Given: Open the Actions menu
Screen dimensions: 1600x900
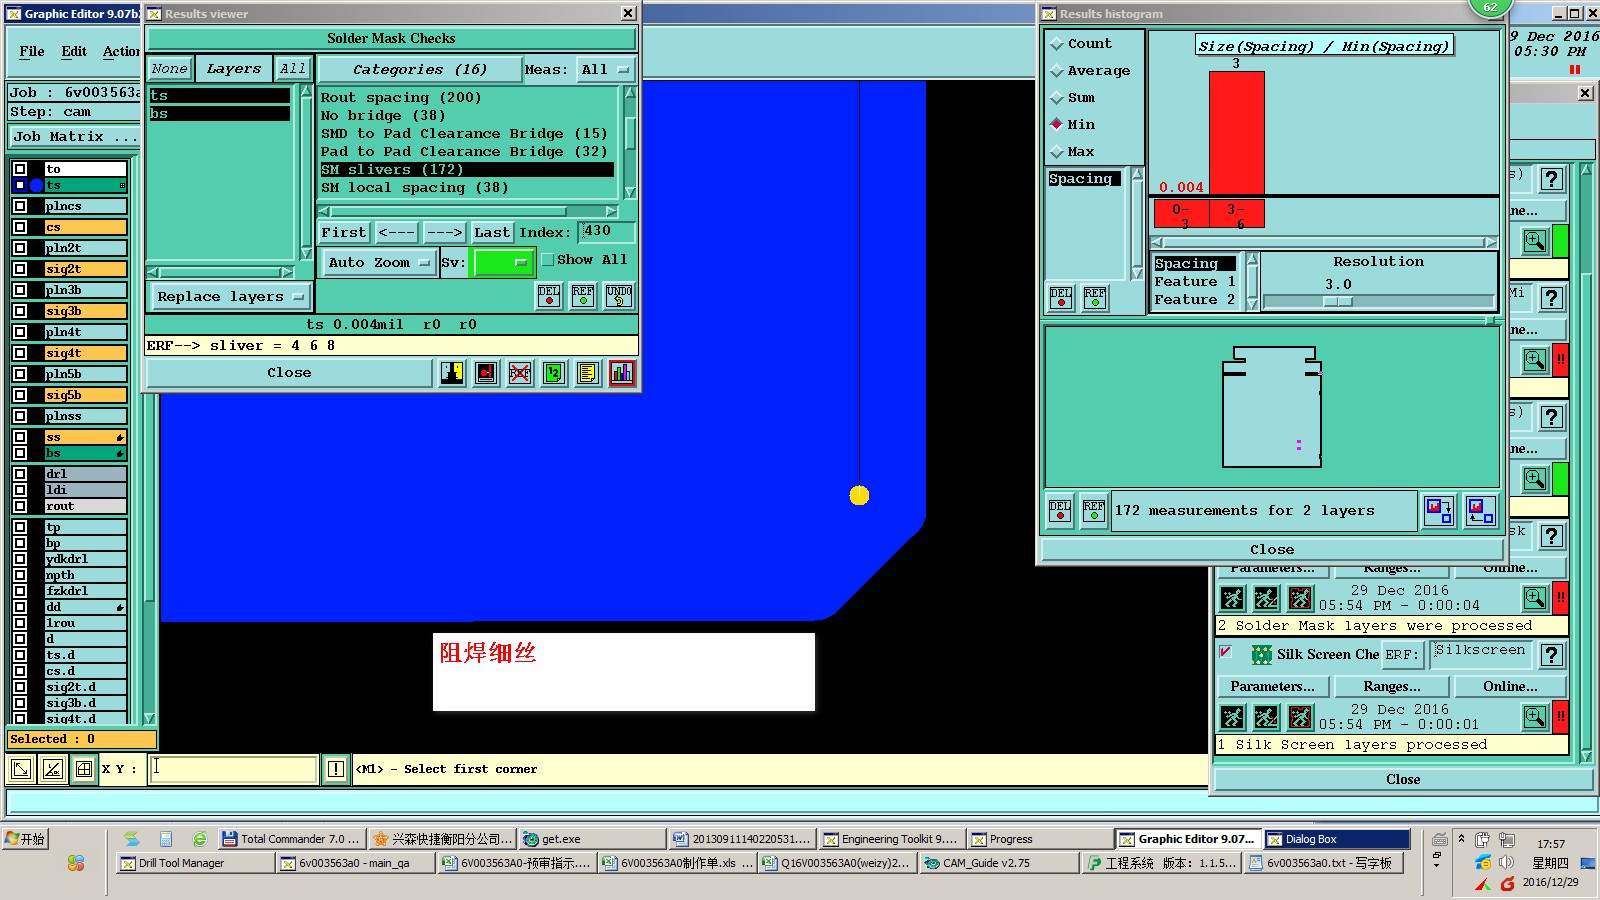Looking at the screenshot, I should coord(121,51).
